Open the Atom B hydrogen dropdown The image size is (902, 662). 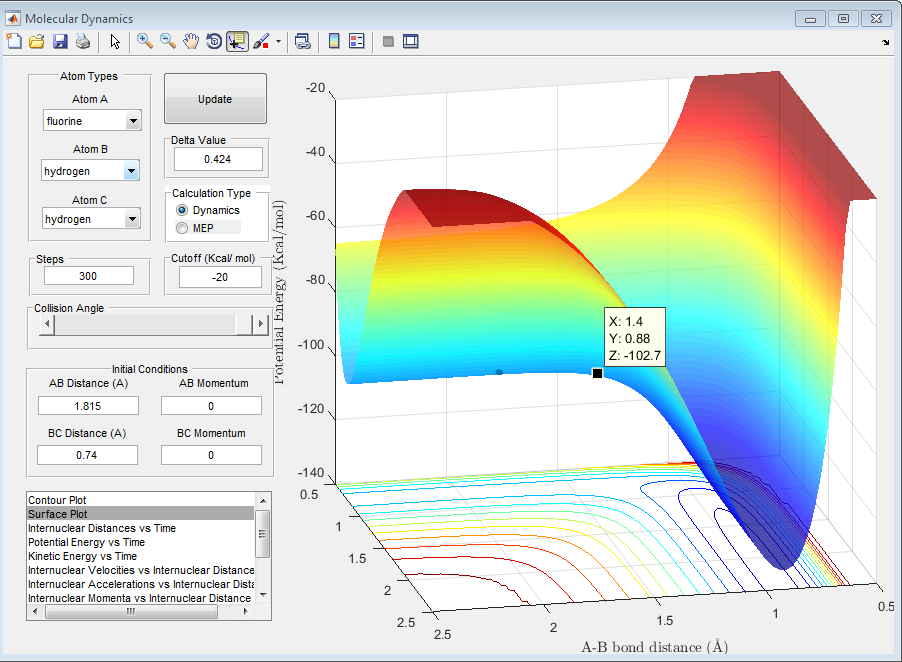[x=131, y=172]
